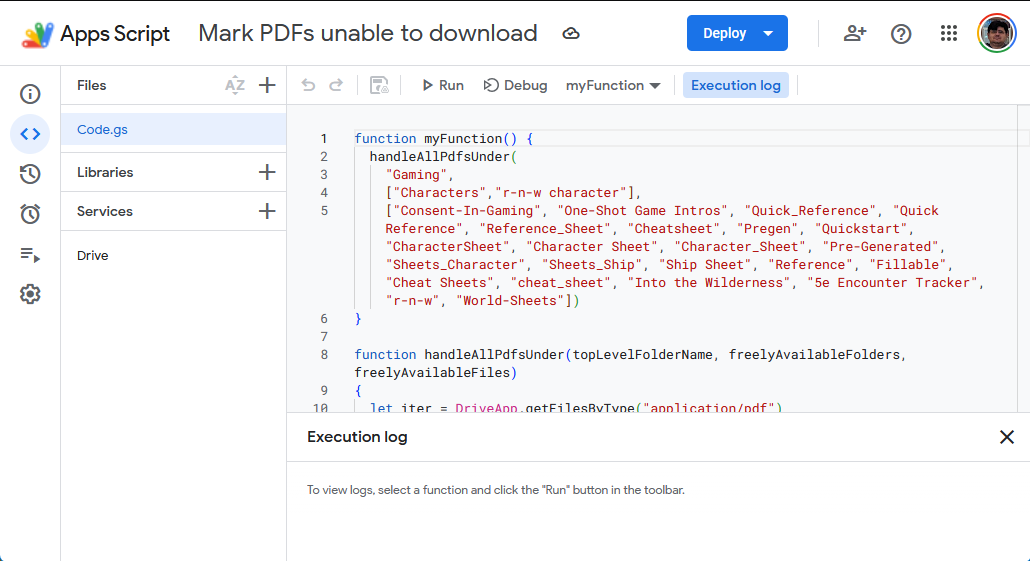The width and height of the screenshot is (1030, 561).
Task: Select the Code.gs file
Action: (103, 129)
